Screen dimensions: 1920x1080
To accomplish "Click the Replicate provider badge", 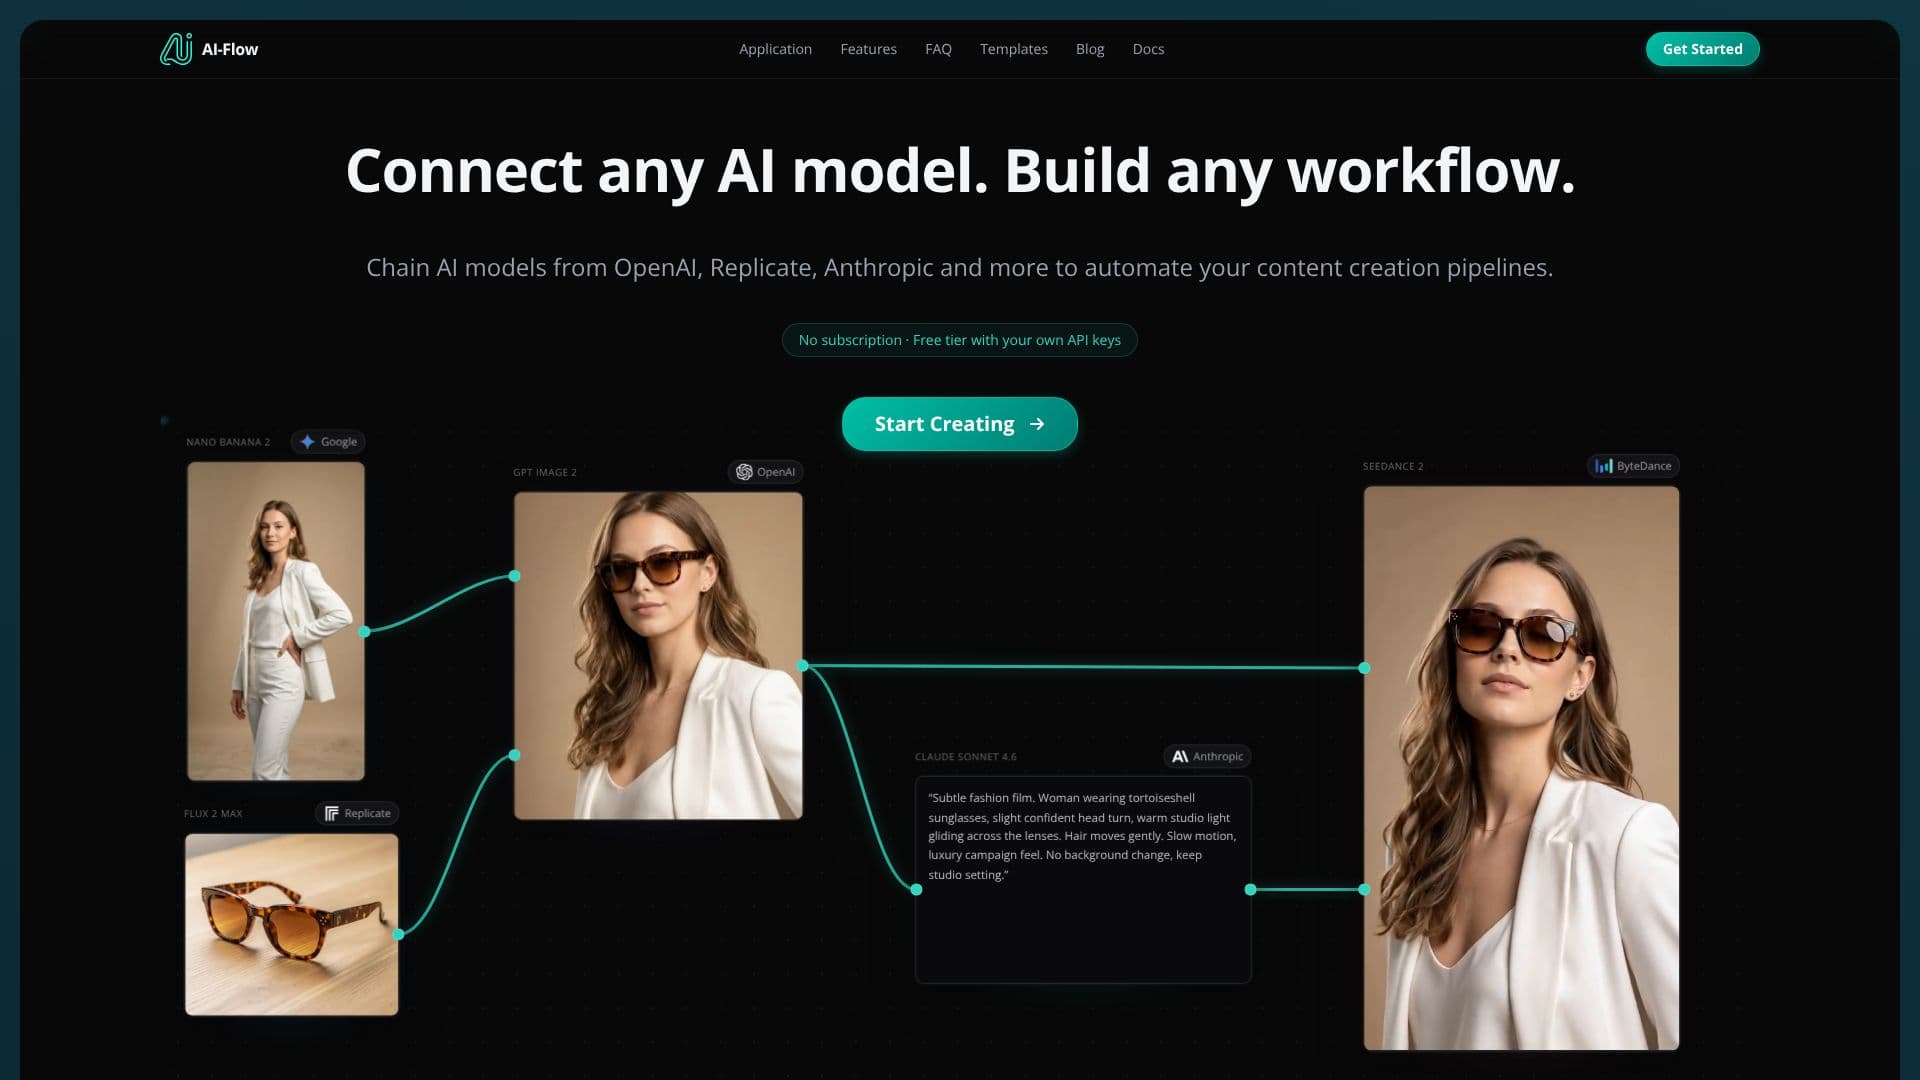I will (x=357, y=813).
